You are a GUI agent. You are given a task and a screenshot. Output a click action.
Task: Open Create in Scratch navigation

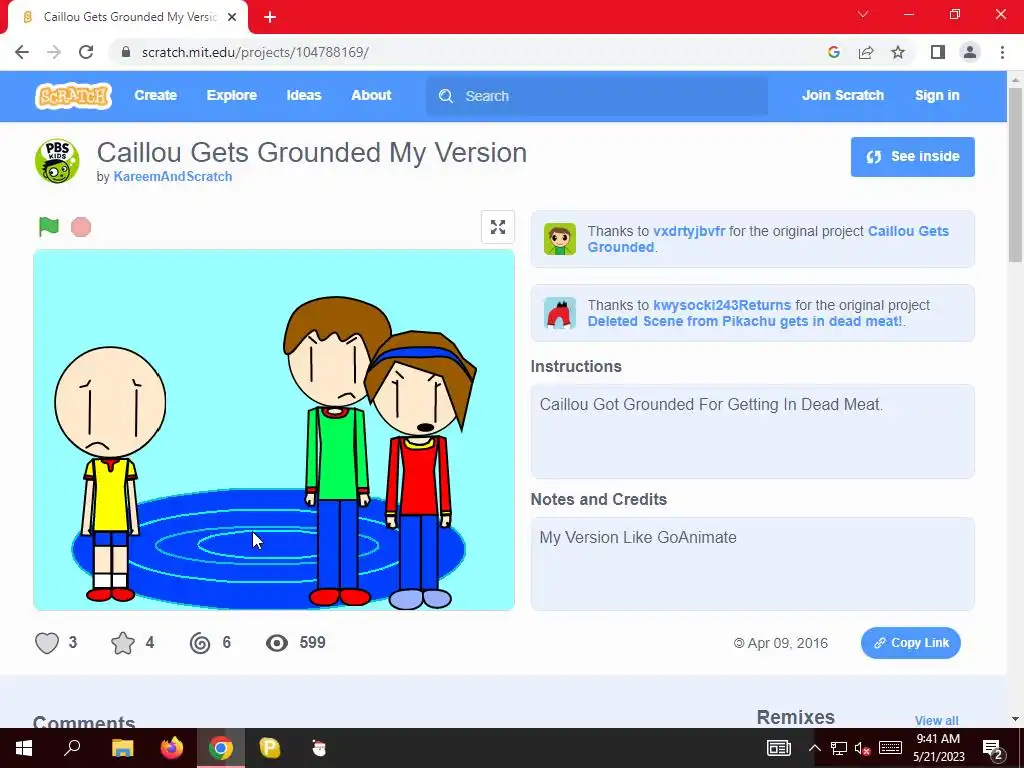tap(155, 95)
